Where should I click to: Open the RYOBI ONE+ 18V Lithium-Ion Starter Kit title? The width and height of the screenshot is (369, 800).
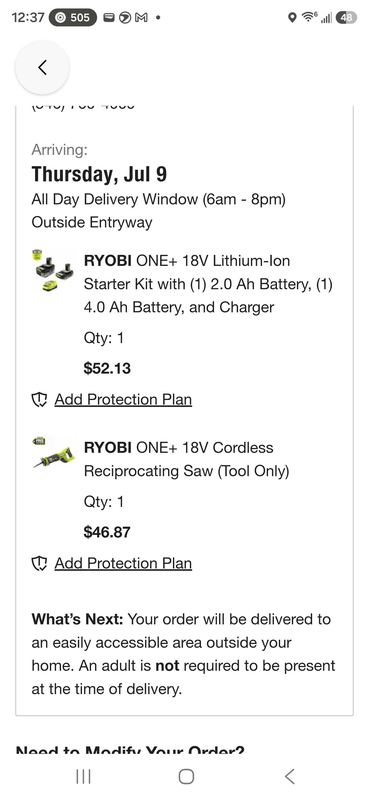(x=208, y=284)
